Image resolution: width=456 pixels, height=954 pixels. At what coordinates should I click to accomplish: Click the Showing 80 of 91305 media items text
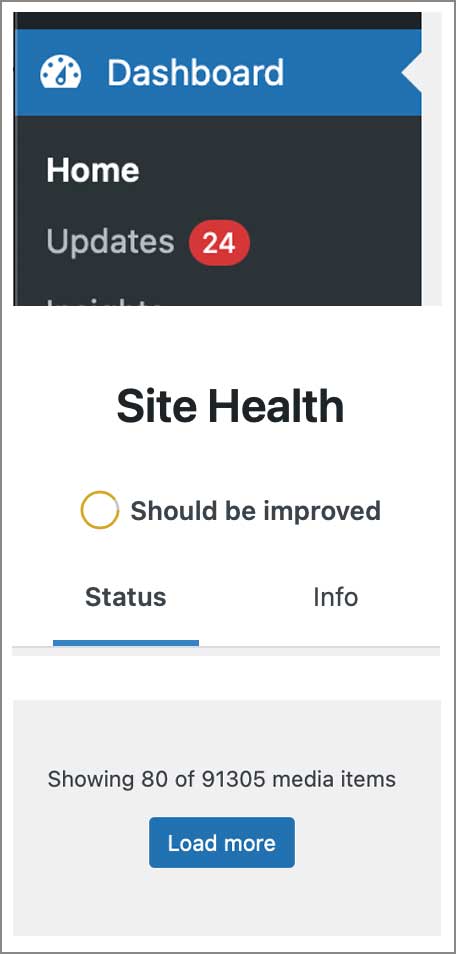click(x=222, y=779)
